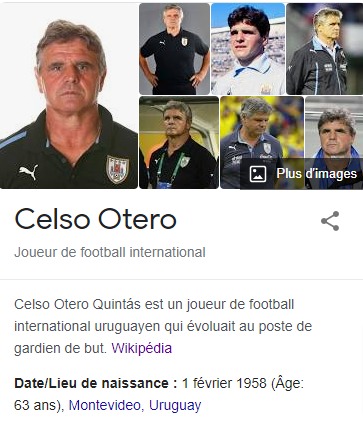The image size is (363, 432).
Task: Open the side-profile photo in tracksuit jacket
Action: click(x=325, y=49)
